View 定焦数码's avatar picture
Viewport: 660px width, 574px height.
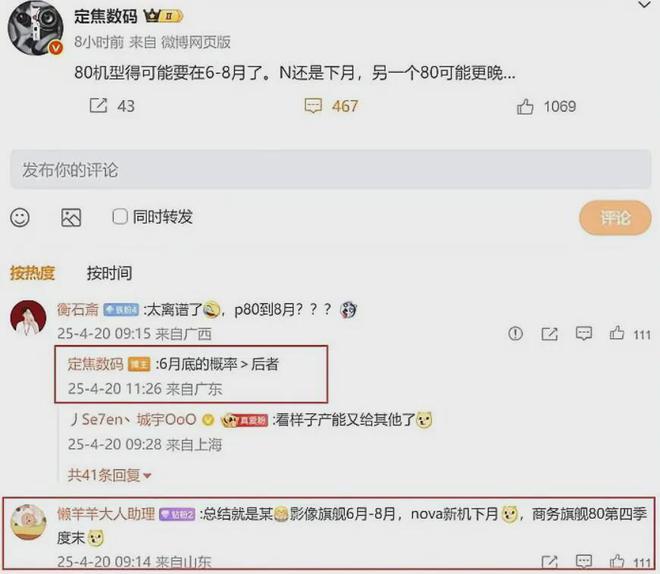(x=35, y=28)
